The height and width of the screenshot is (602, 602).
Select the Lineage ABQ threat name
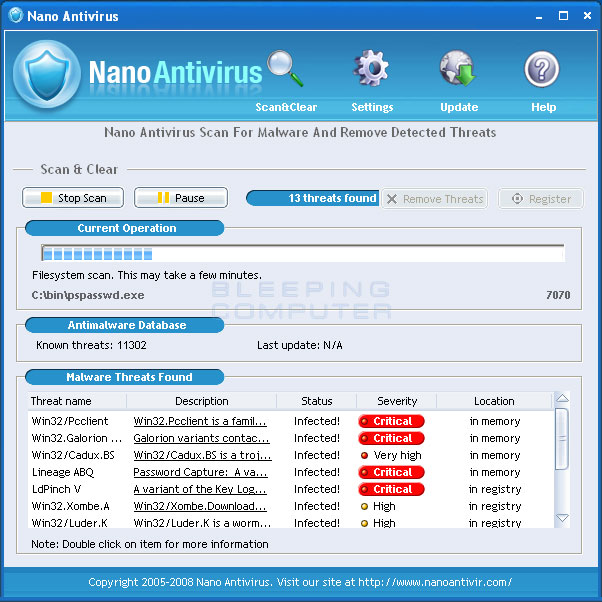tap(63, 472)
